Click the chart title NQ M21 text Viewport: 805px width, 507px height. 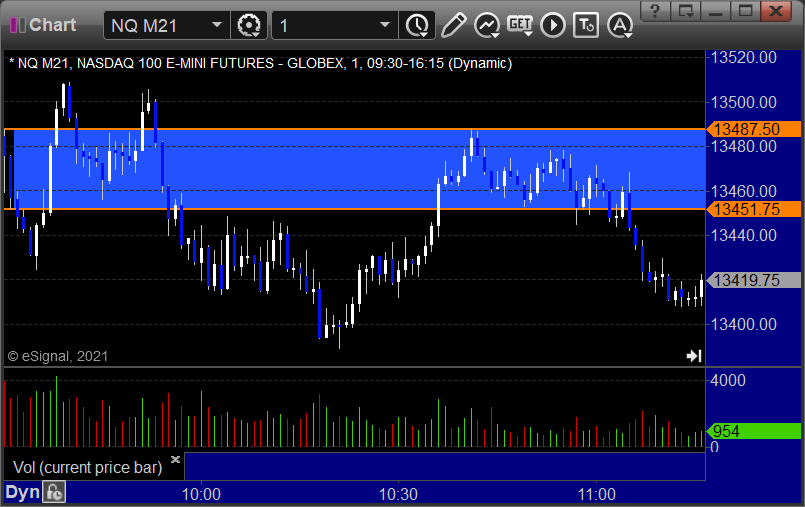[x=260, y=64]
